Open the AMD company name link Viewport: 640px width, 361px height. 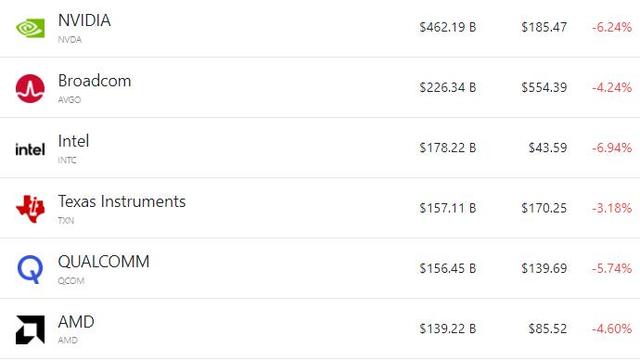click(x=76, y=322)
